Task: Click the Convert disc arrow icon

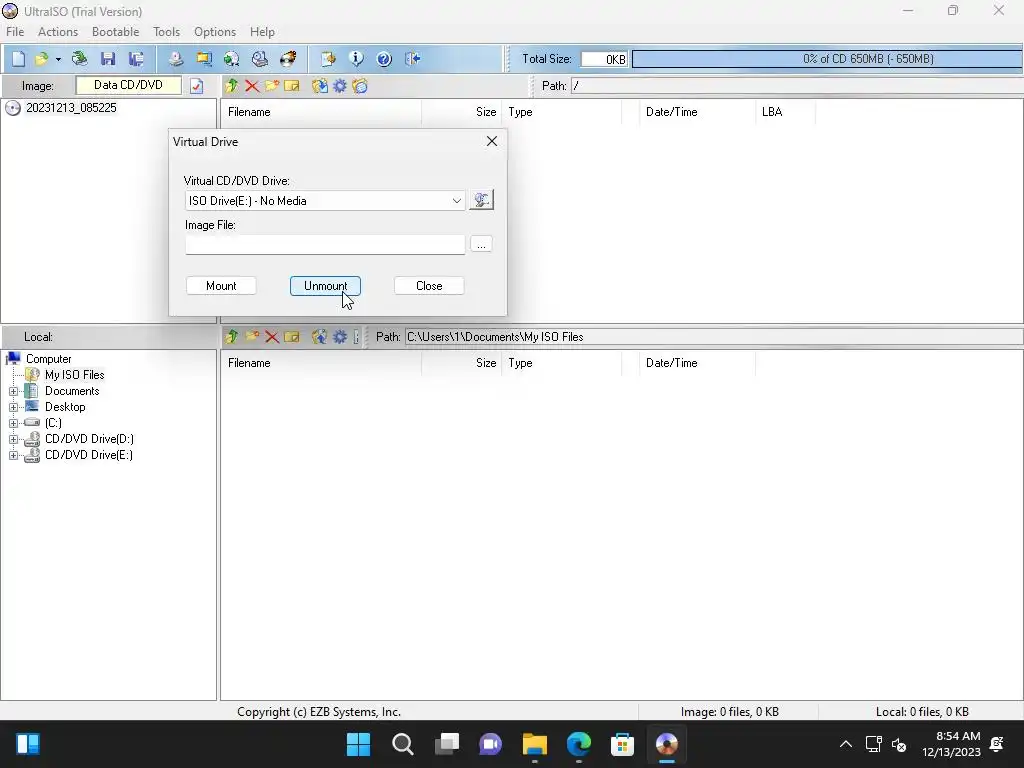Action: tap(231, 59)
